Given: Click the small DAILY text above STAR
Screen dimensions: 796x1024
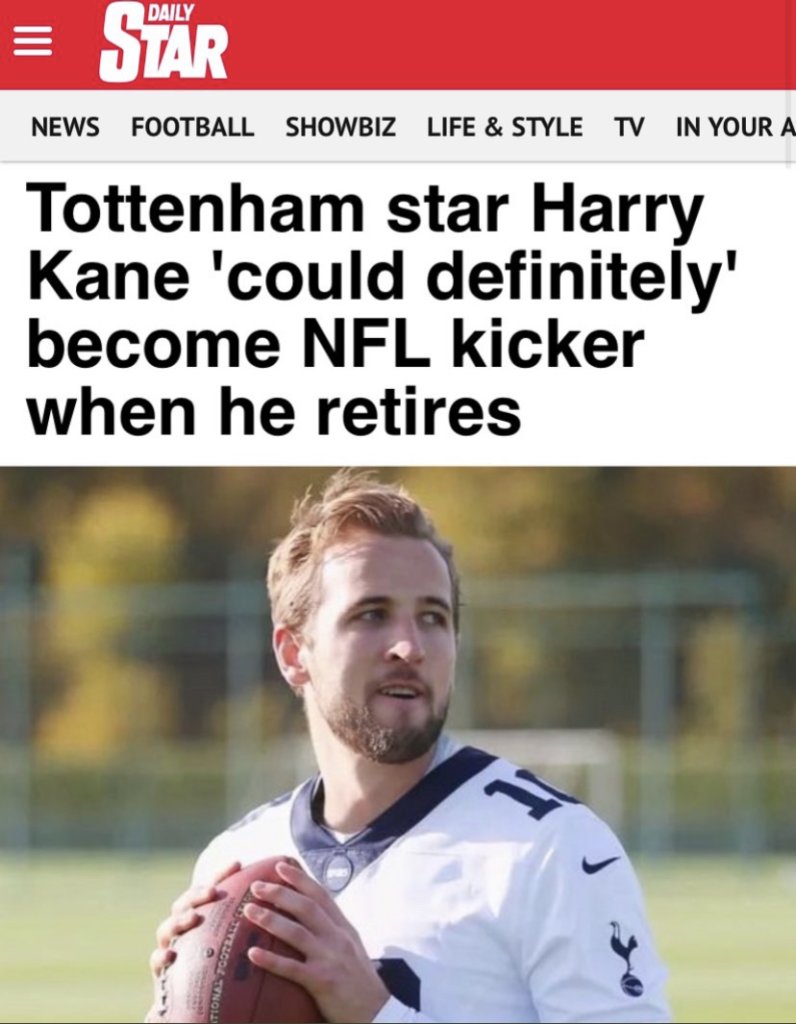Looking at the screenshot, I should click(x=171, y=11).
